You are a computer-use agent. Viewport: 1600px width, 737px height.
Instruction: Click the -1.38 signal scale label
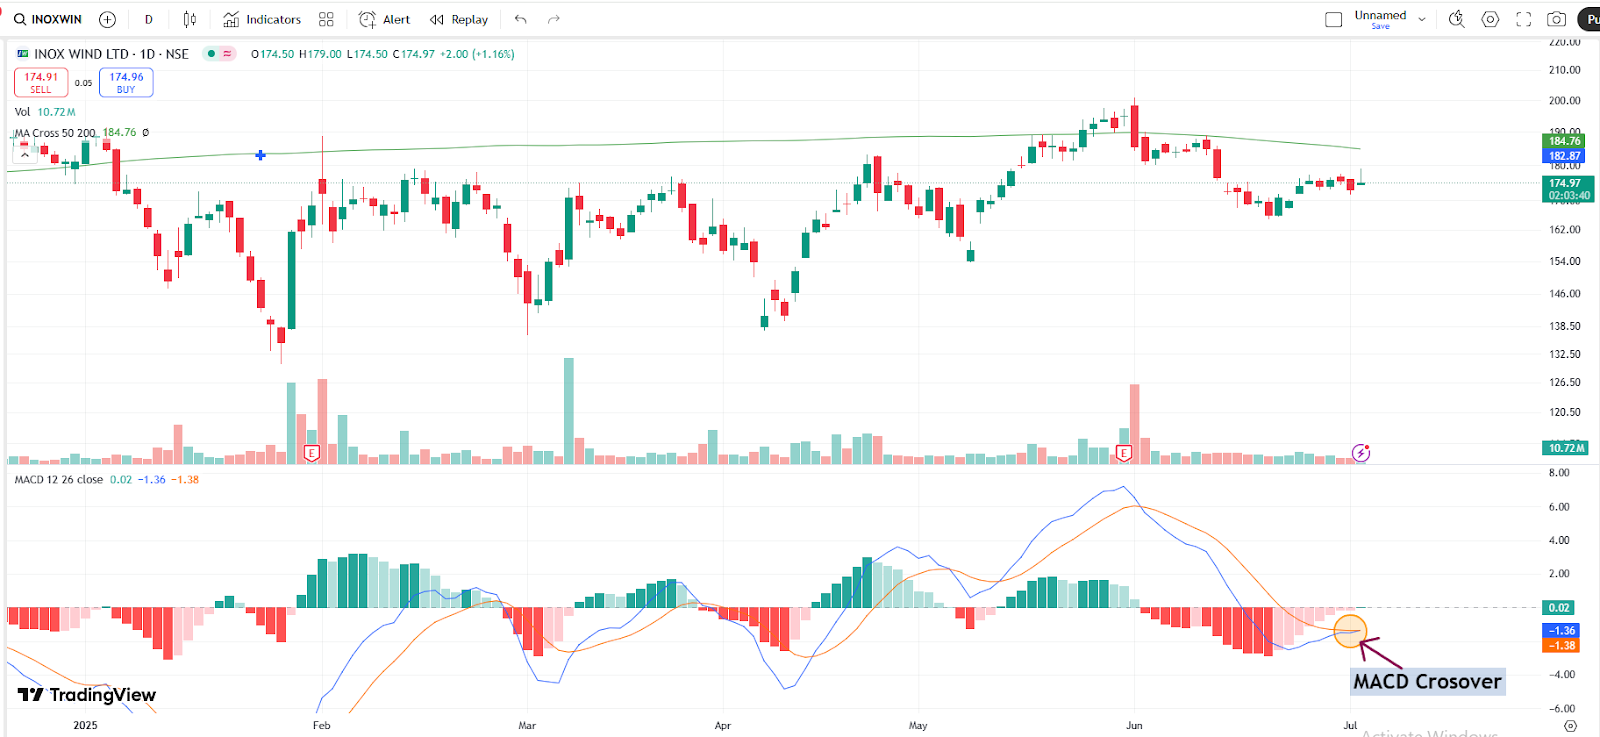tap(1561, 646)
